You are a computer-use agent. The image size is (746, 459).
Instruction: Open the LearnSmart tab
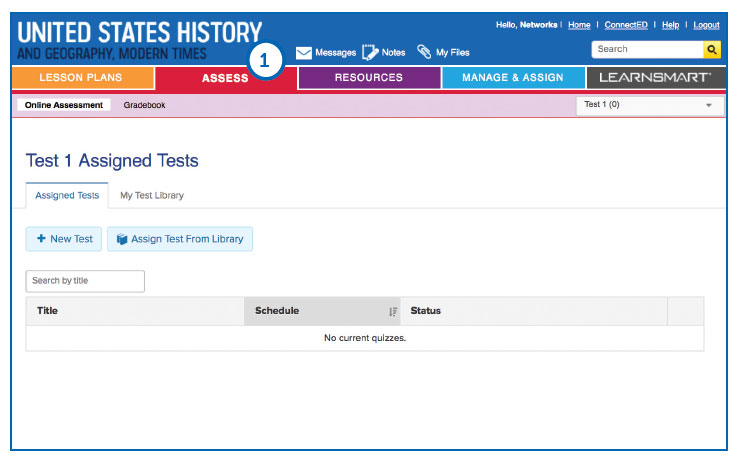[656, 78]
